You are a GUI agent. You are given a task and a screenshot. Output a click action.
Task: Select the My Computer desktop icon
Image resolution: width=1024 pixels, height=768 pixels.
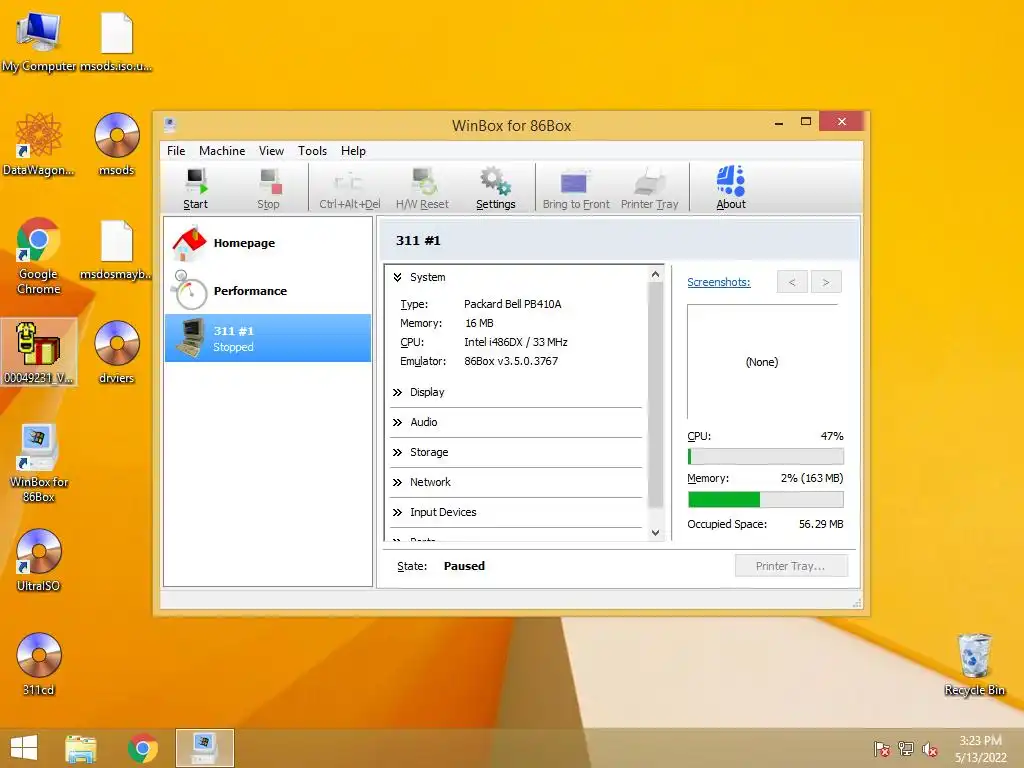(x=39, y=42)
